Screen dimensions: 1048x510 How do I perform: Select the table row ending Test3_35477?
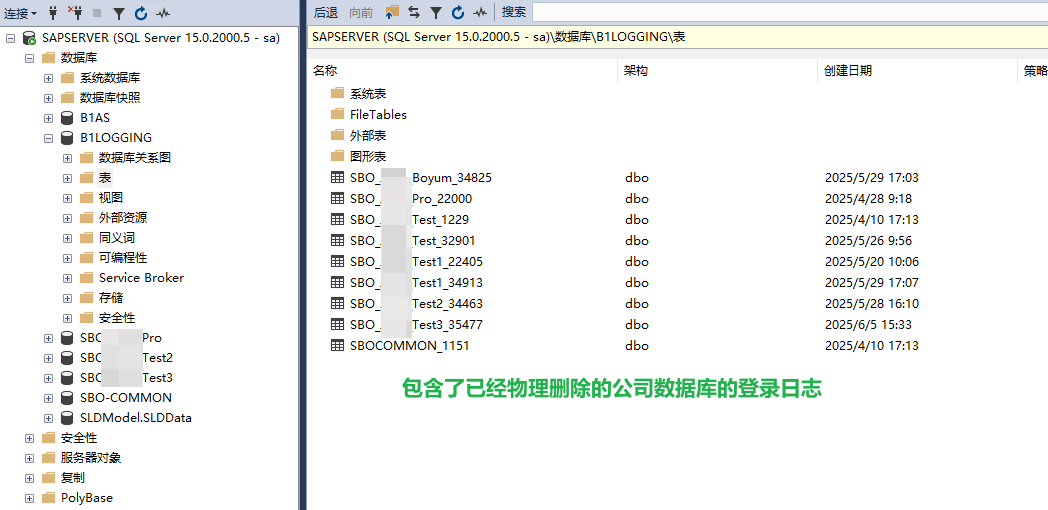(416, 325)
